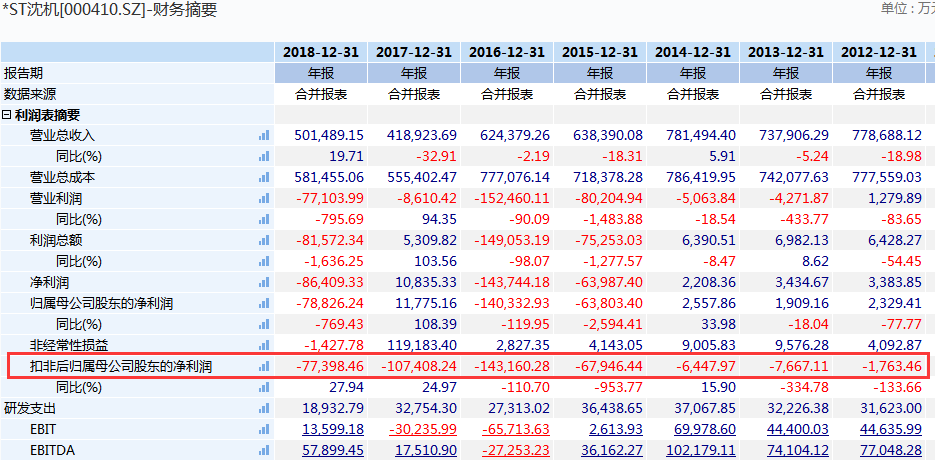Click 2012 营业利润 value 1,279.89
The height and width of the screenshot is (460, 935).
tap(894, 198)
